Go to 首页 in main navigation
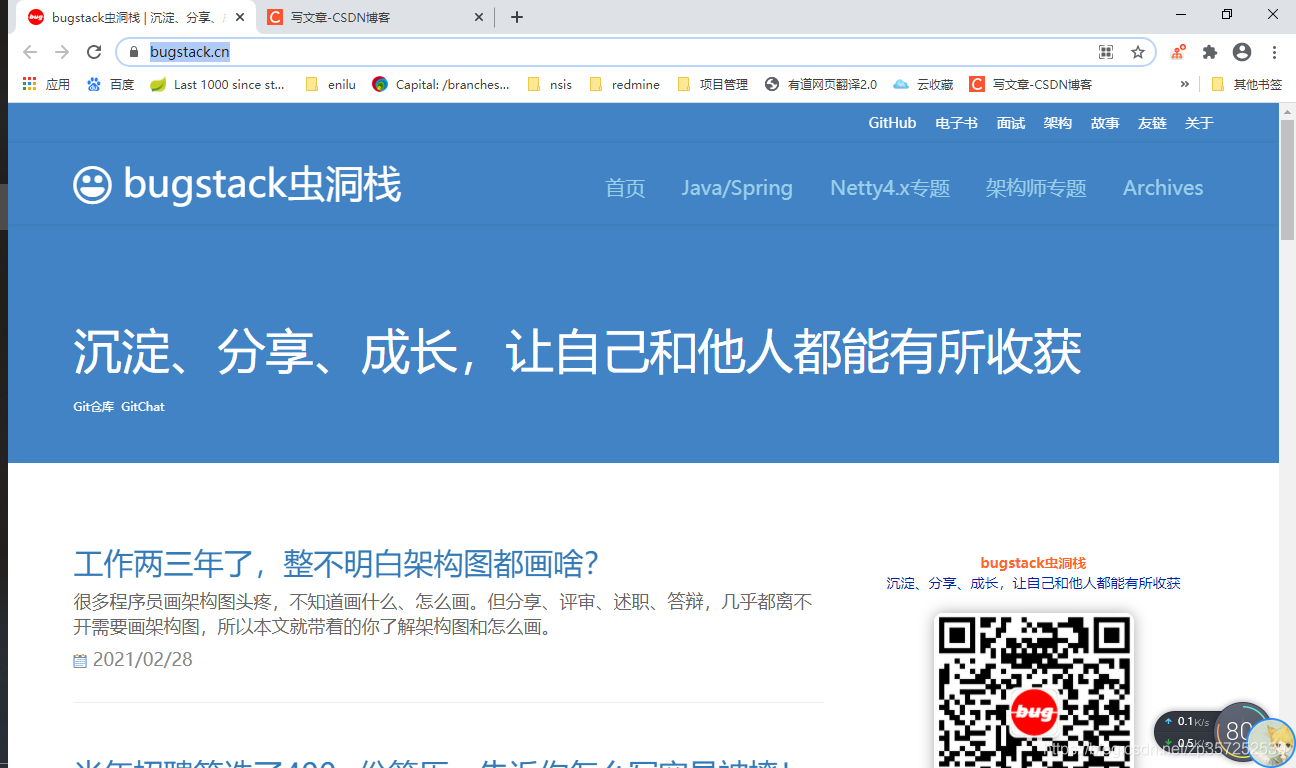This screenshot has width=1296, height=768. 626,188
